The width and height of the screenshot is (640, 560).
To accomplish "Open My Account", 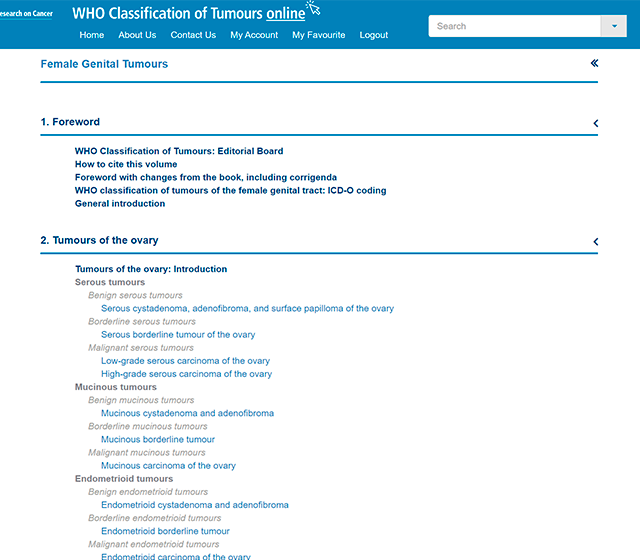I will pyautogui.click(x=254, y=35).
